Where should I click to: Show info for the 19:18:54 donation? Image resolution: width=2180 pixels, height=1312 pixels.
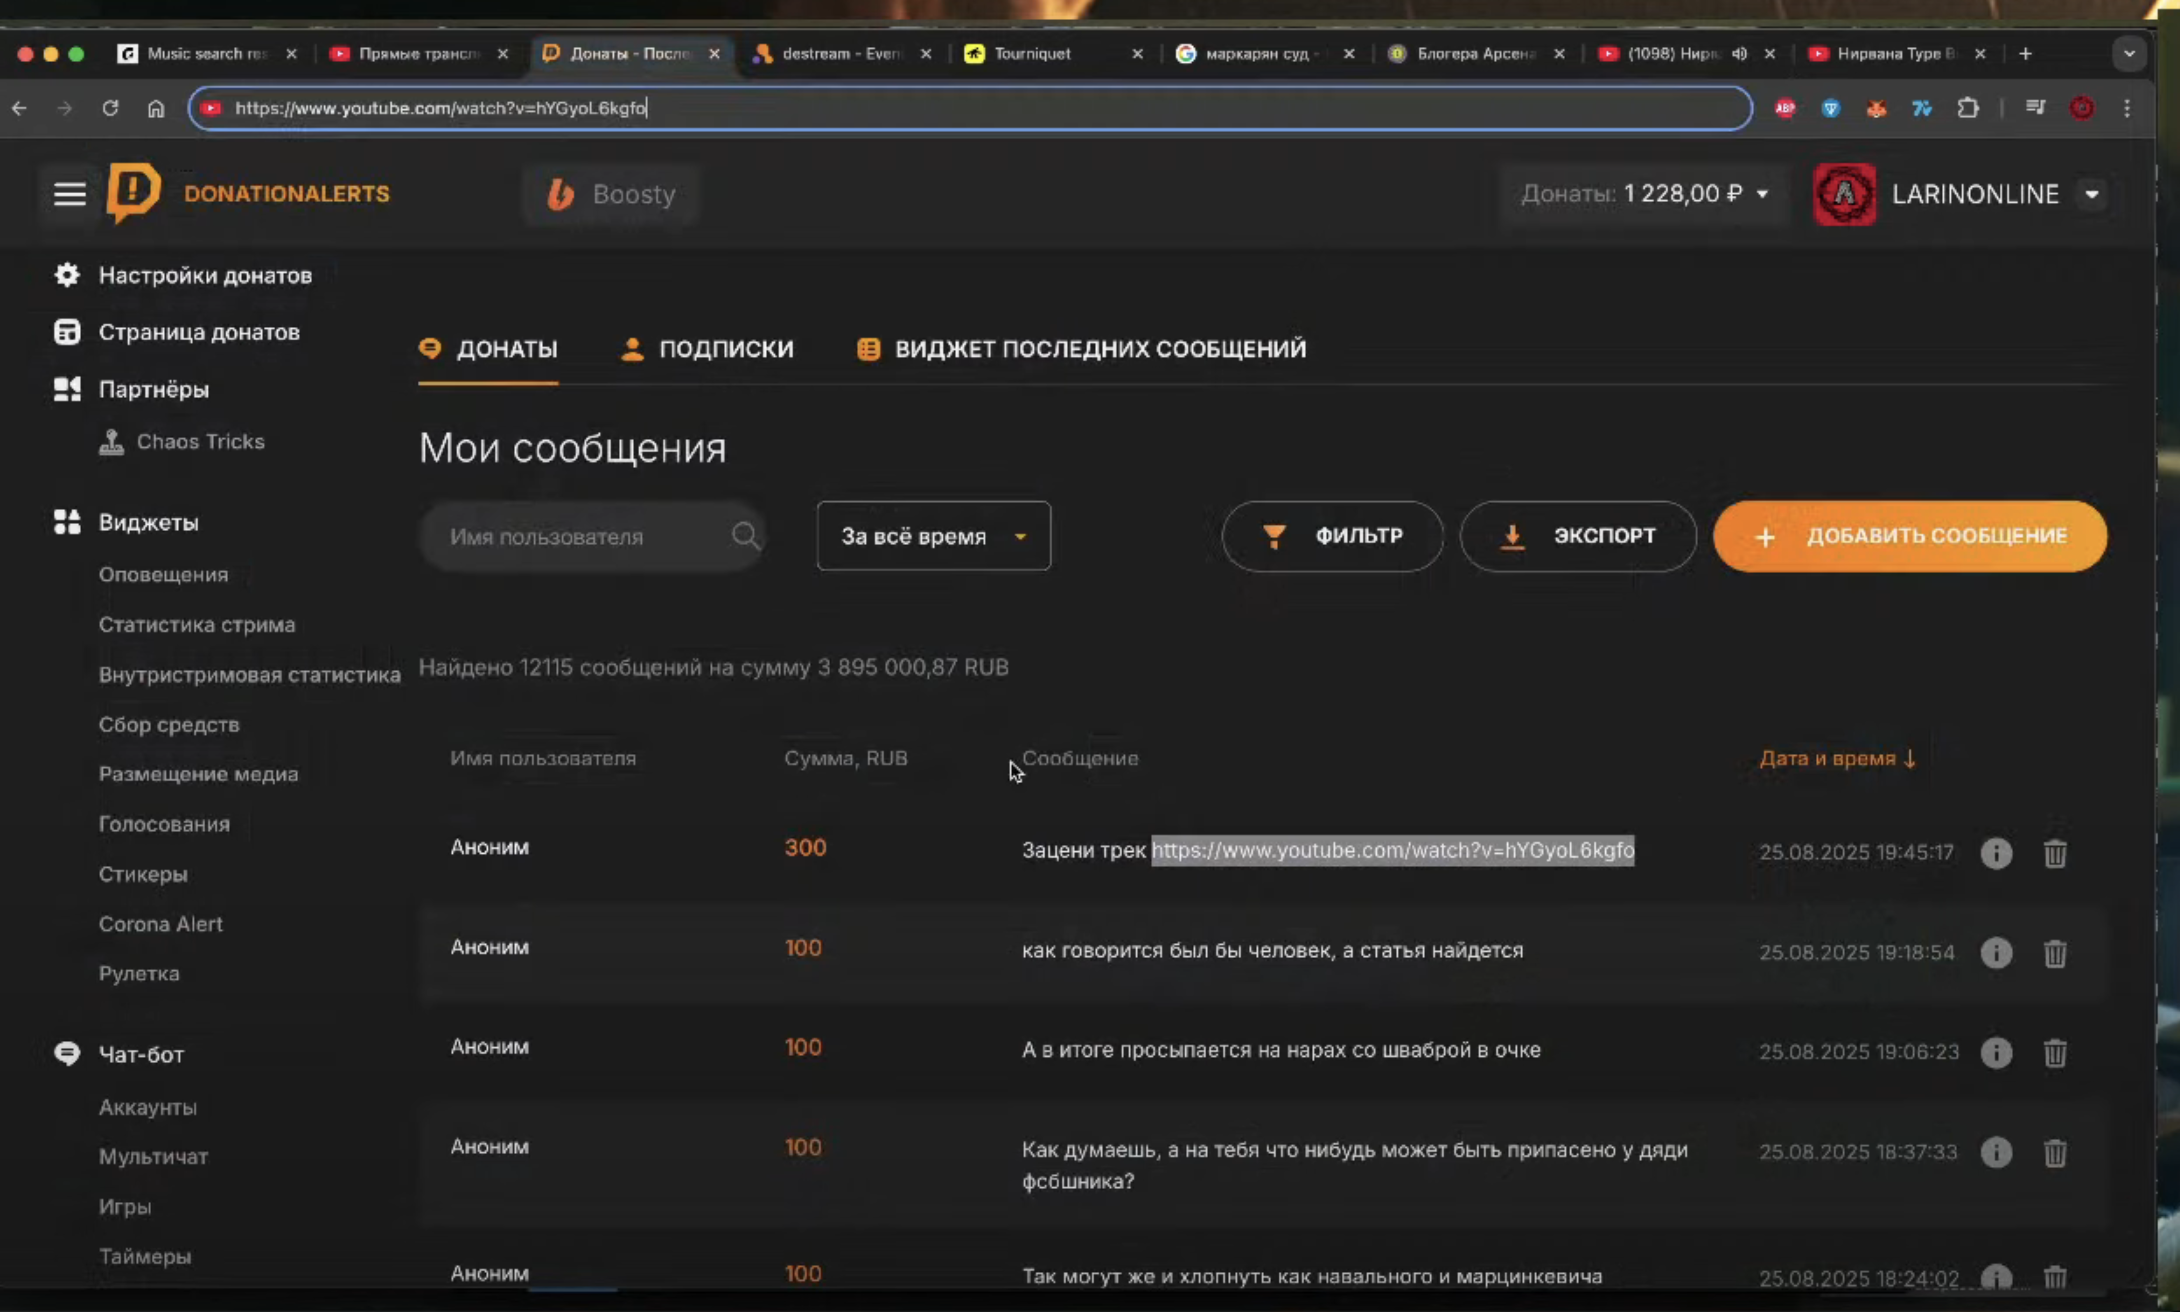[1996, 952]
